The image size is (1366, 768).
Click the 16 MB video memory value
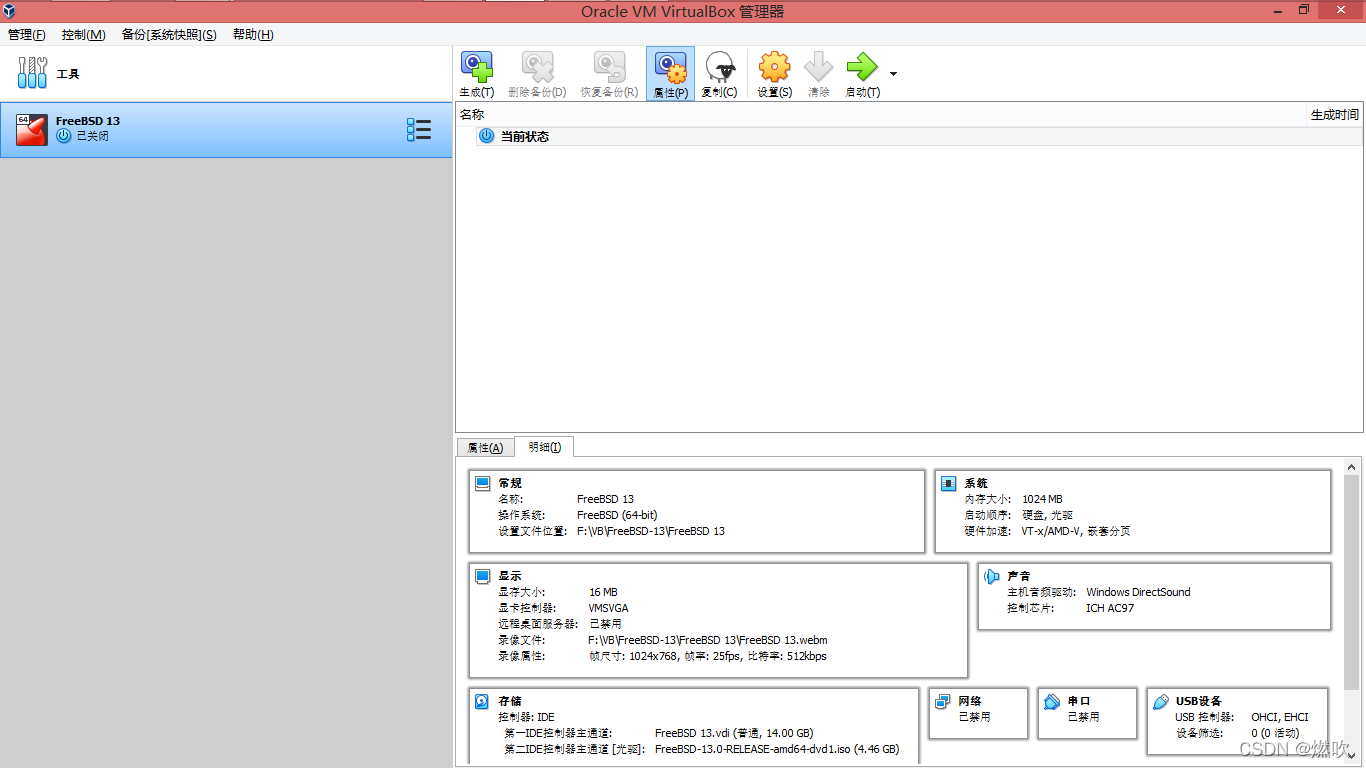click(x=604, y=592)
